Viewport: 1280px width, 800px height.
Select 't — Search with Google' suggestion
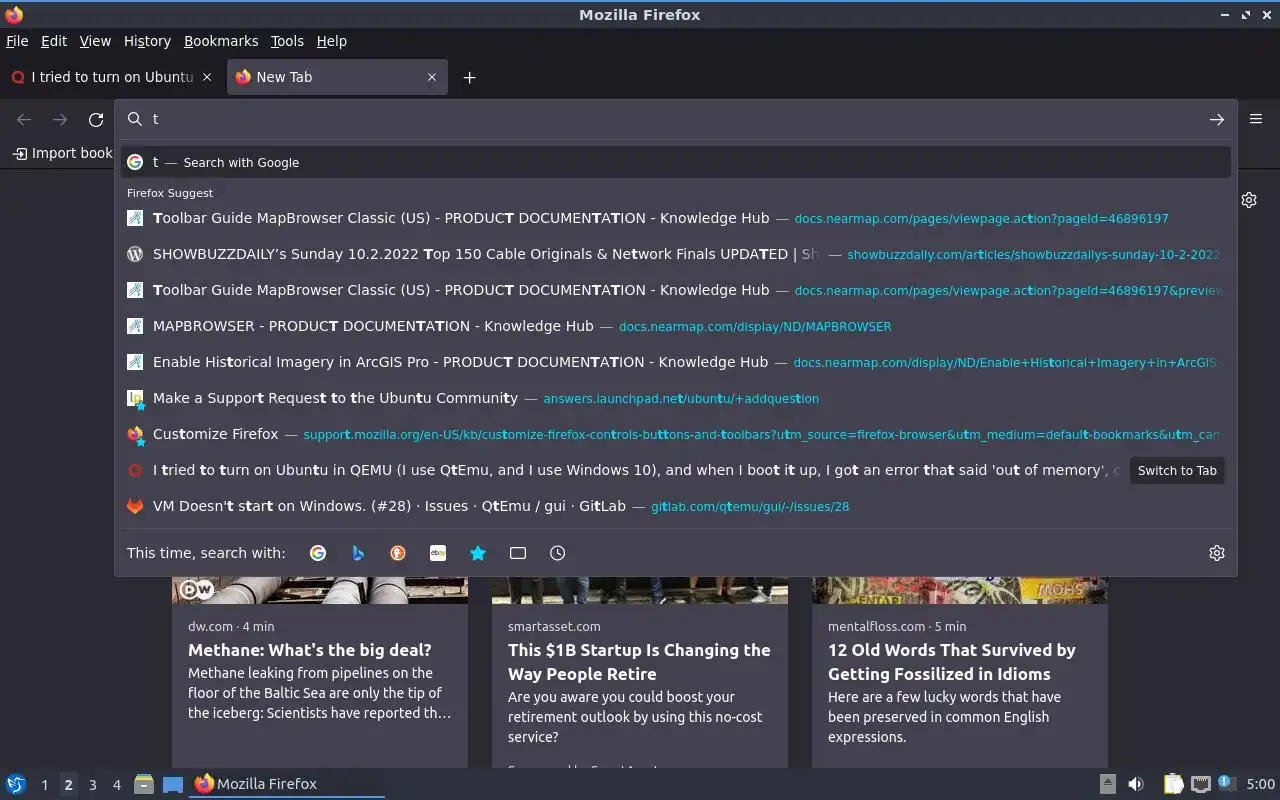[676, 162]
